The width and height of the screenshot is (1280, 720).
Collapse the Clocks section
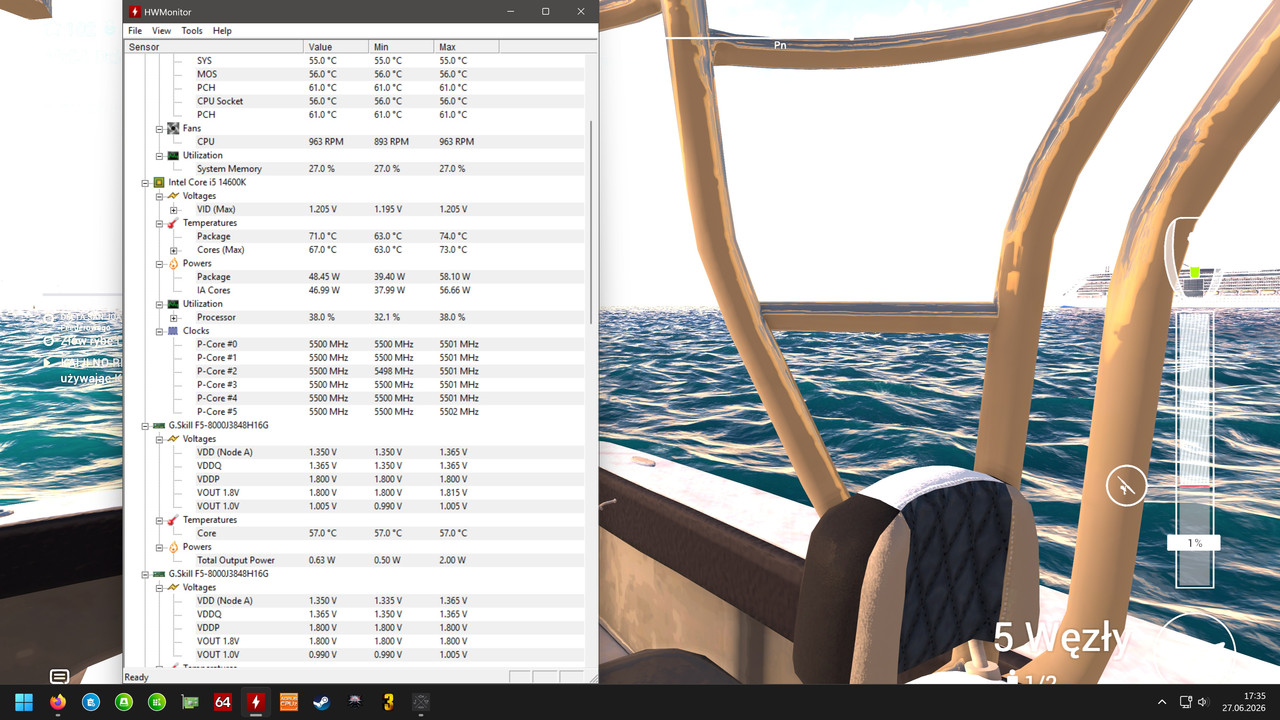[159, 330]
